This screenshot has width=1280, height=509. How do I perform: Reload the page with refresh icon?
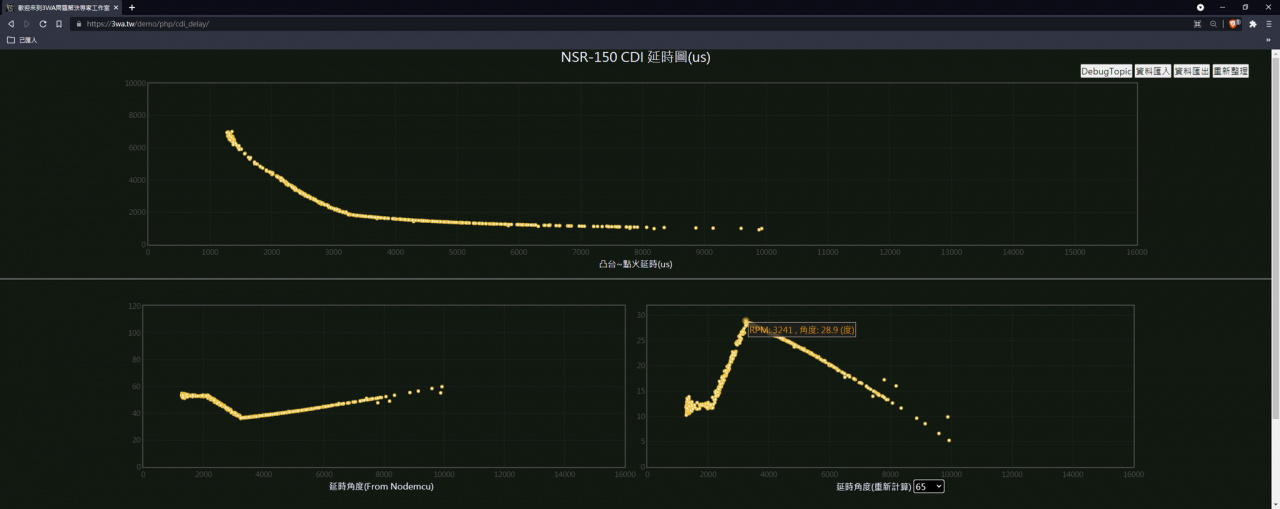(x=43, y=23)
